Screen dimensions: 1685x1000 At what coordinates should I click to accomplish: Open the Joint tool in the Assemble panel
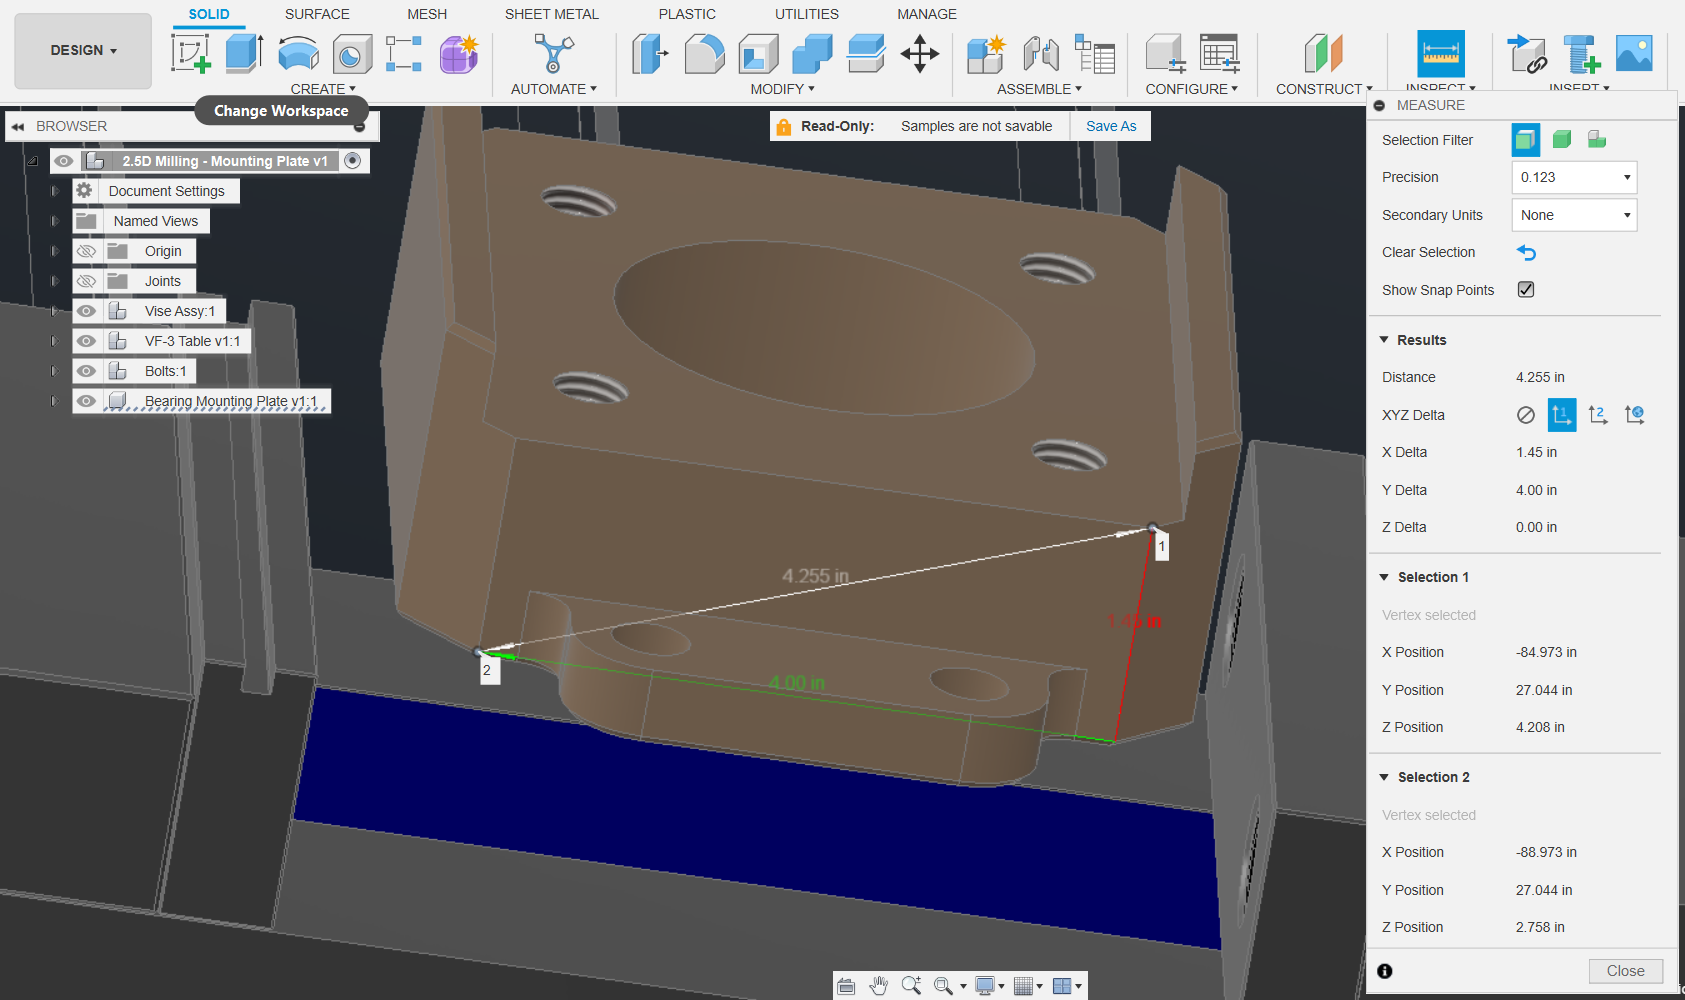(x=1040, y=55)
